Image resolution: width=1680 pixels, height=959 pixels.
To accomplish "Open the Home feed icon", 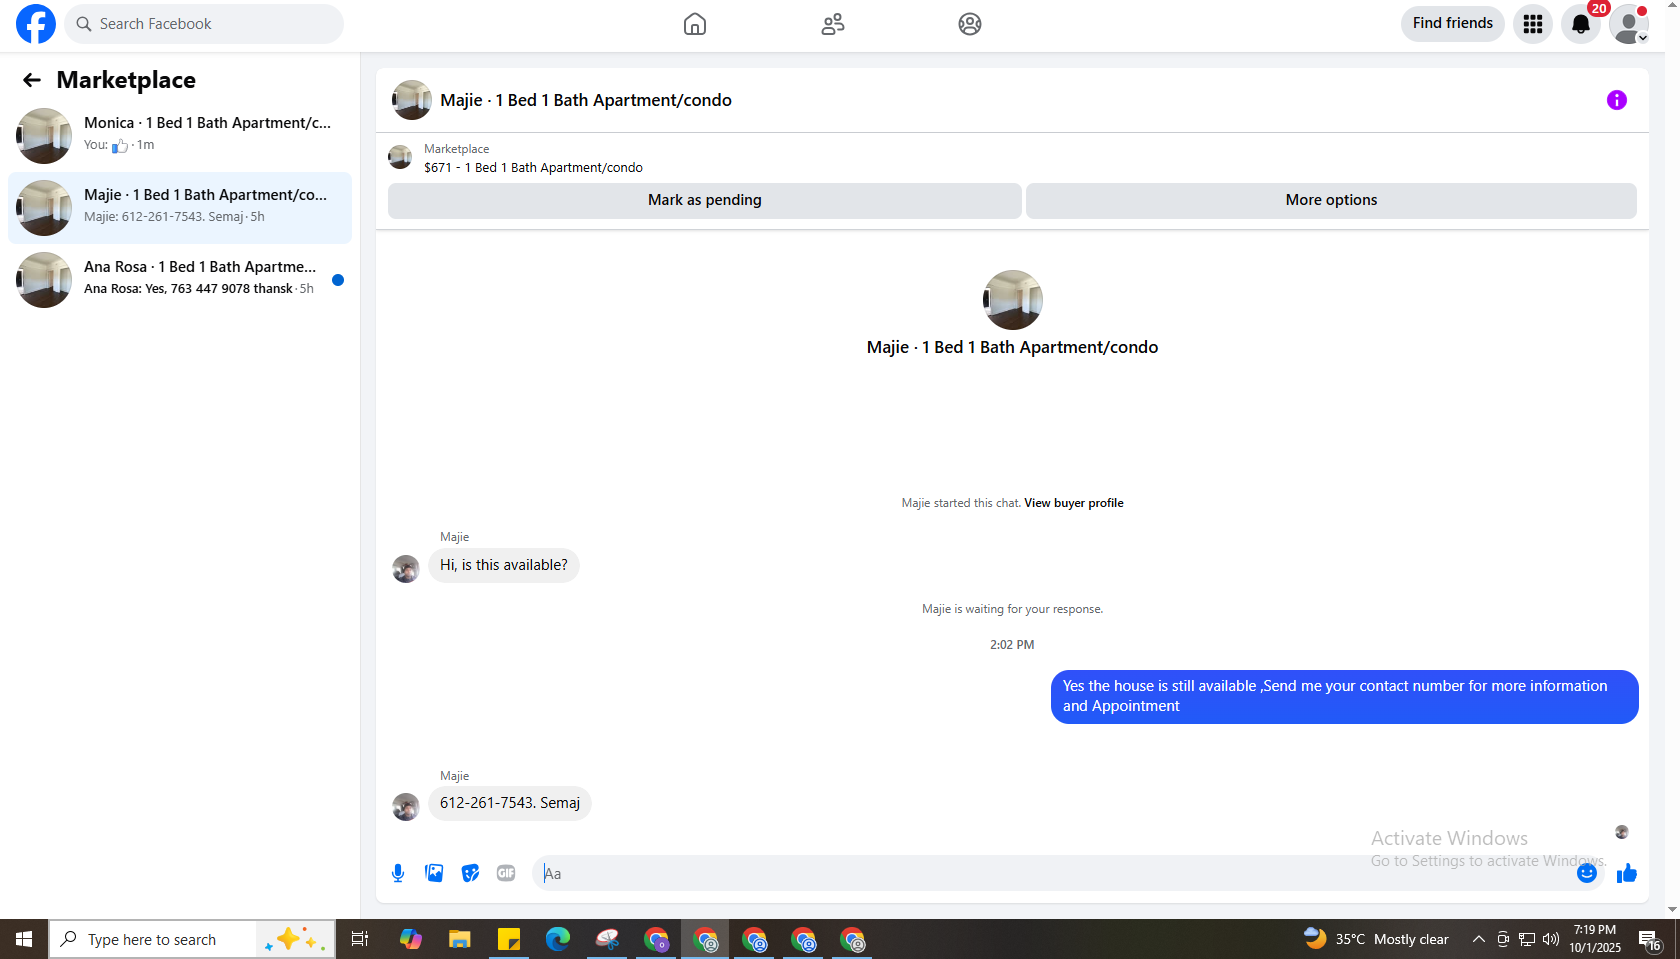I will click(x=695, y=24).
